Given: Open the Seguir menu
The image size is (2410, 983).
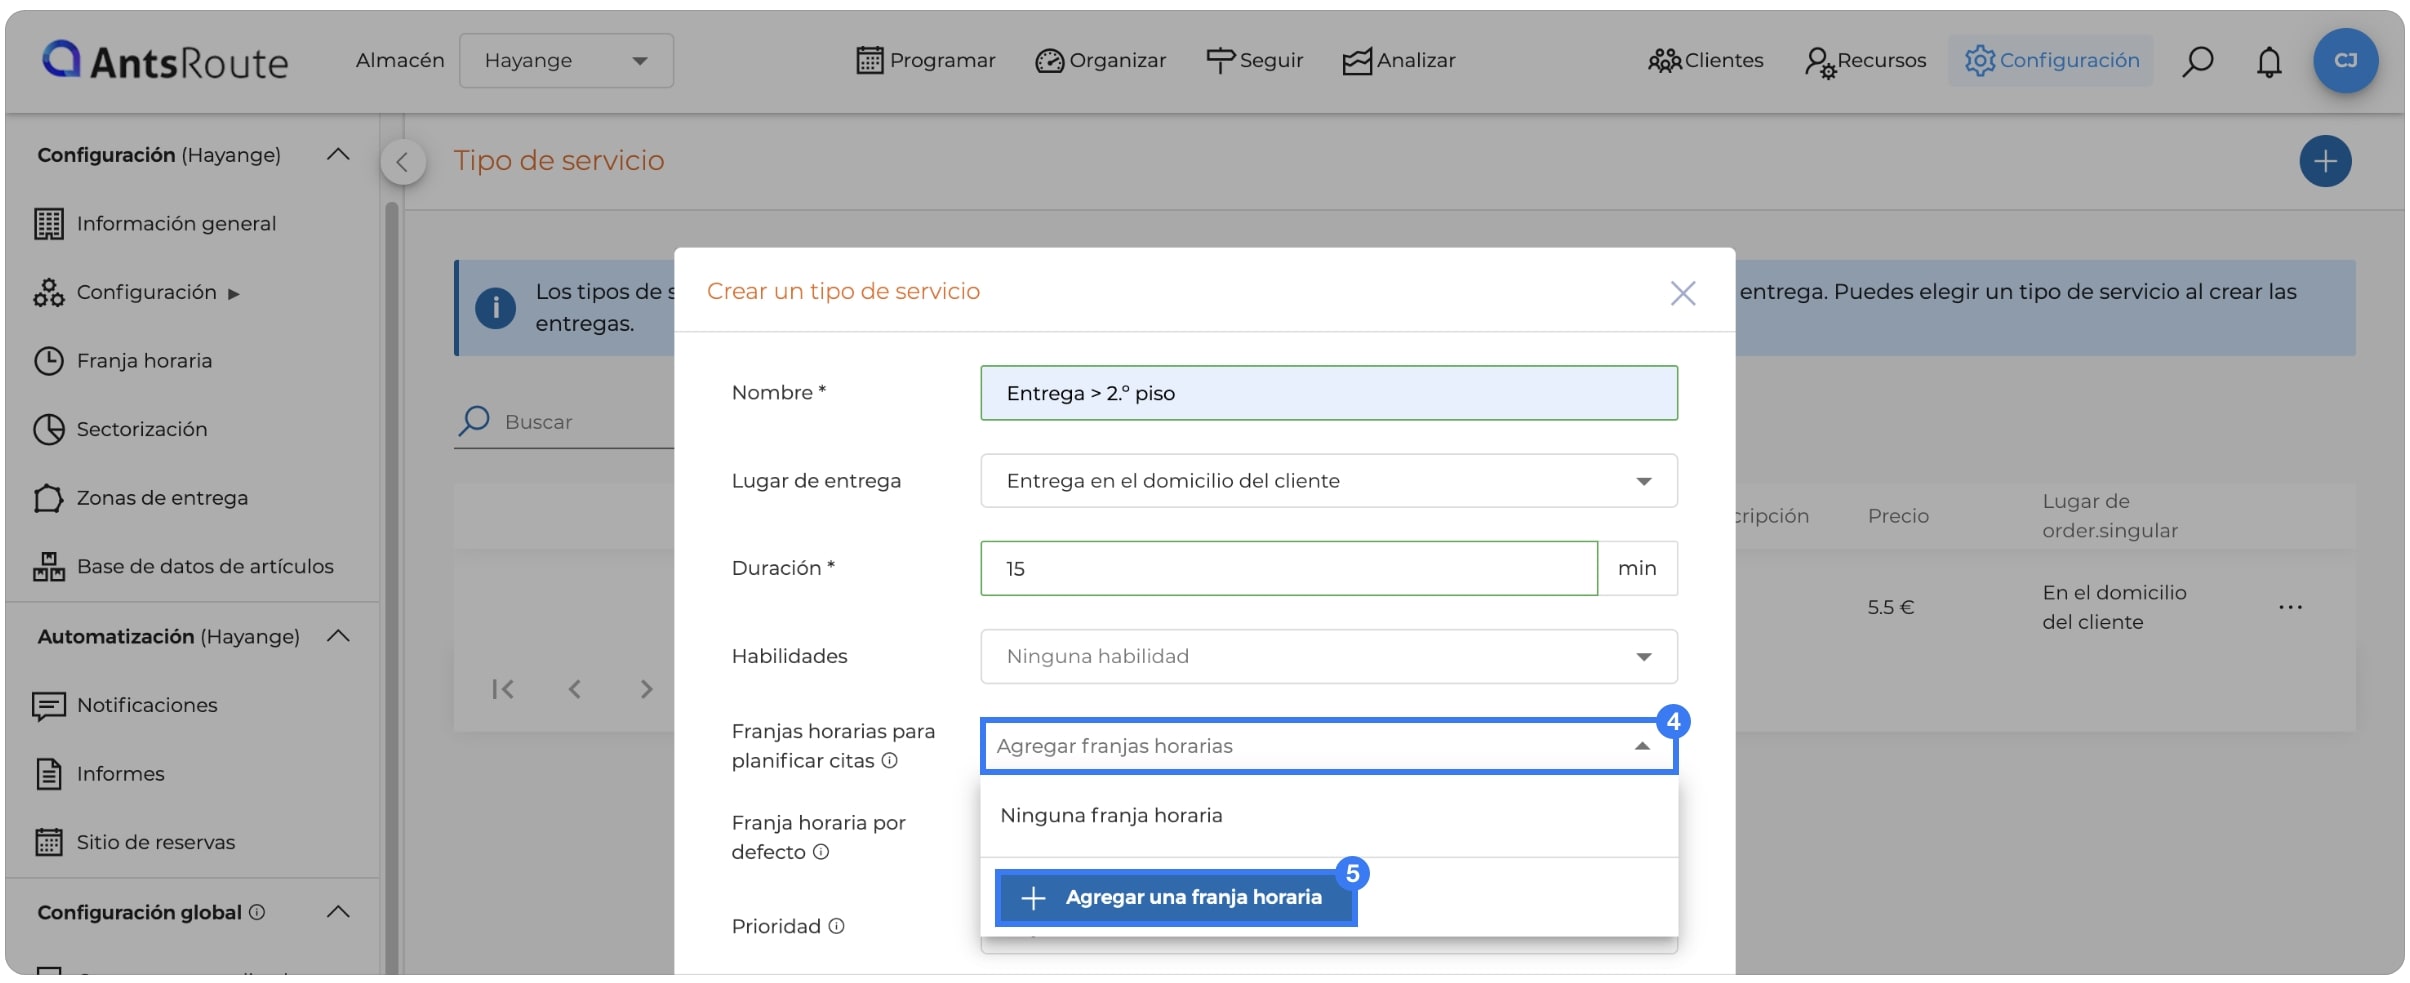Looking at the screenshot, I should (1255, 60).
